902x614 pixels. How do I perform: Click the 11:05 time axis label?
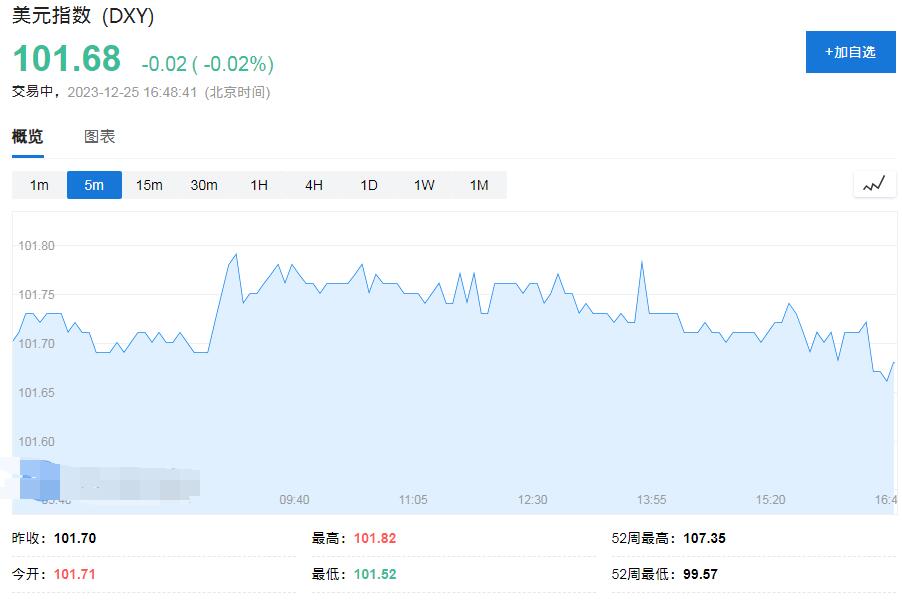pyautogui.click(x=413, y=499)
